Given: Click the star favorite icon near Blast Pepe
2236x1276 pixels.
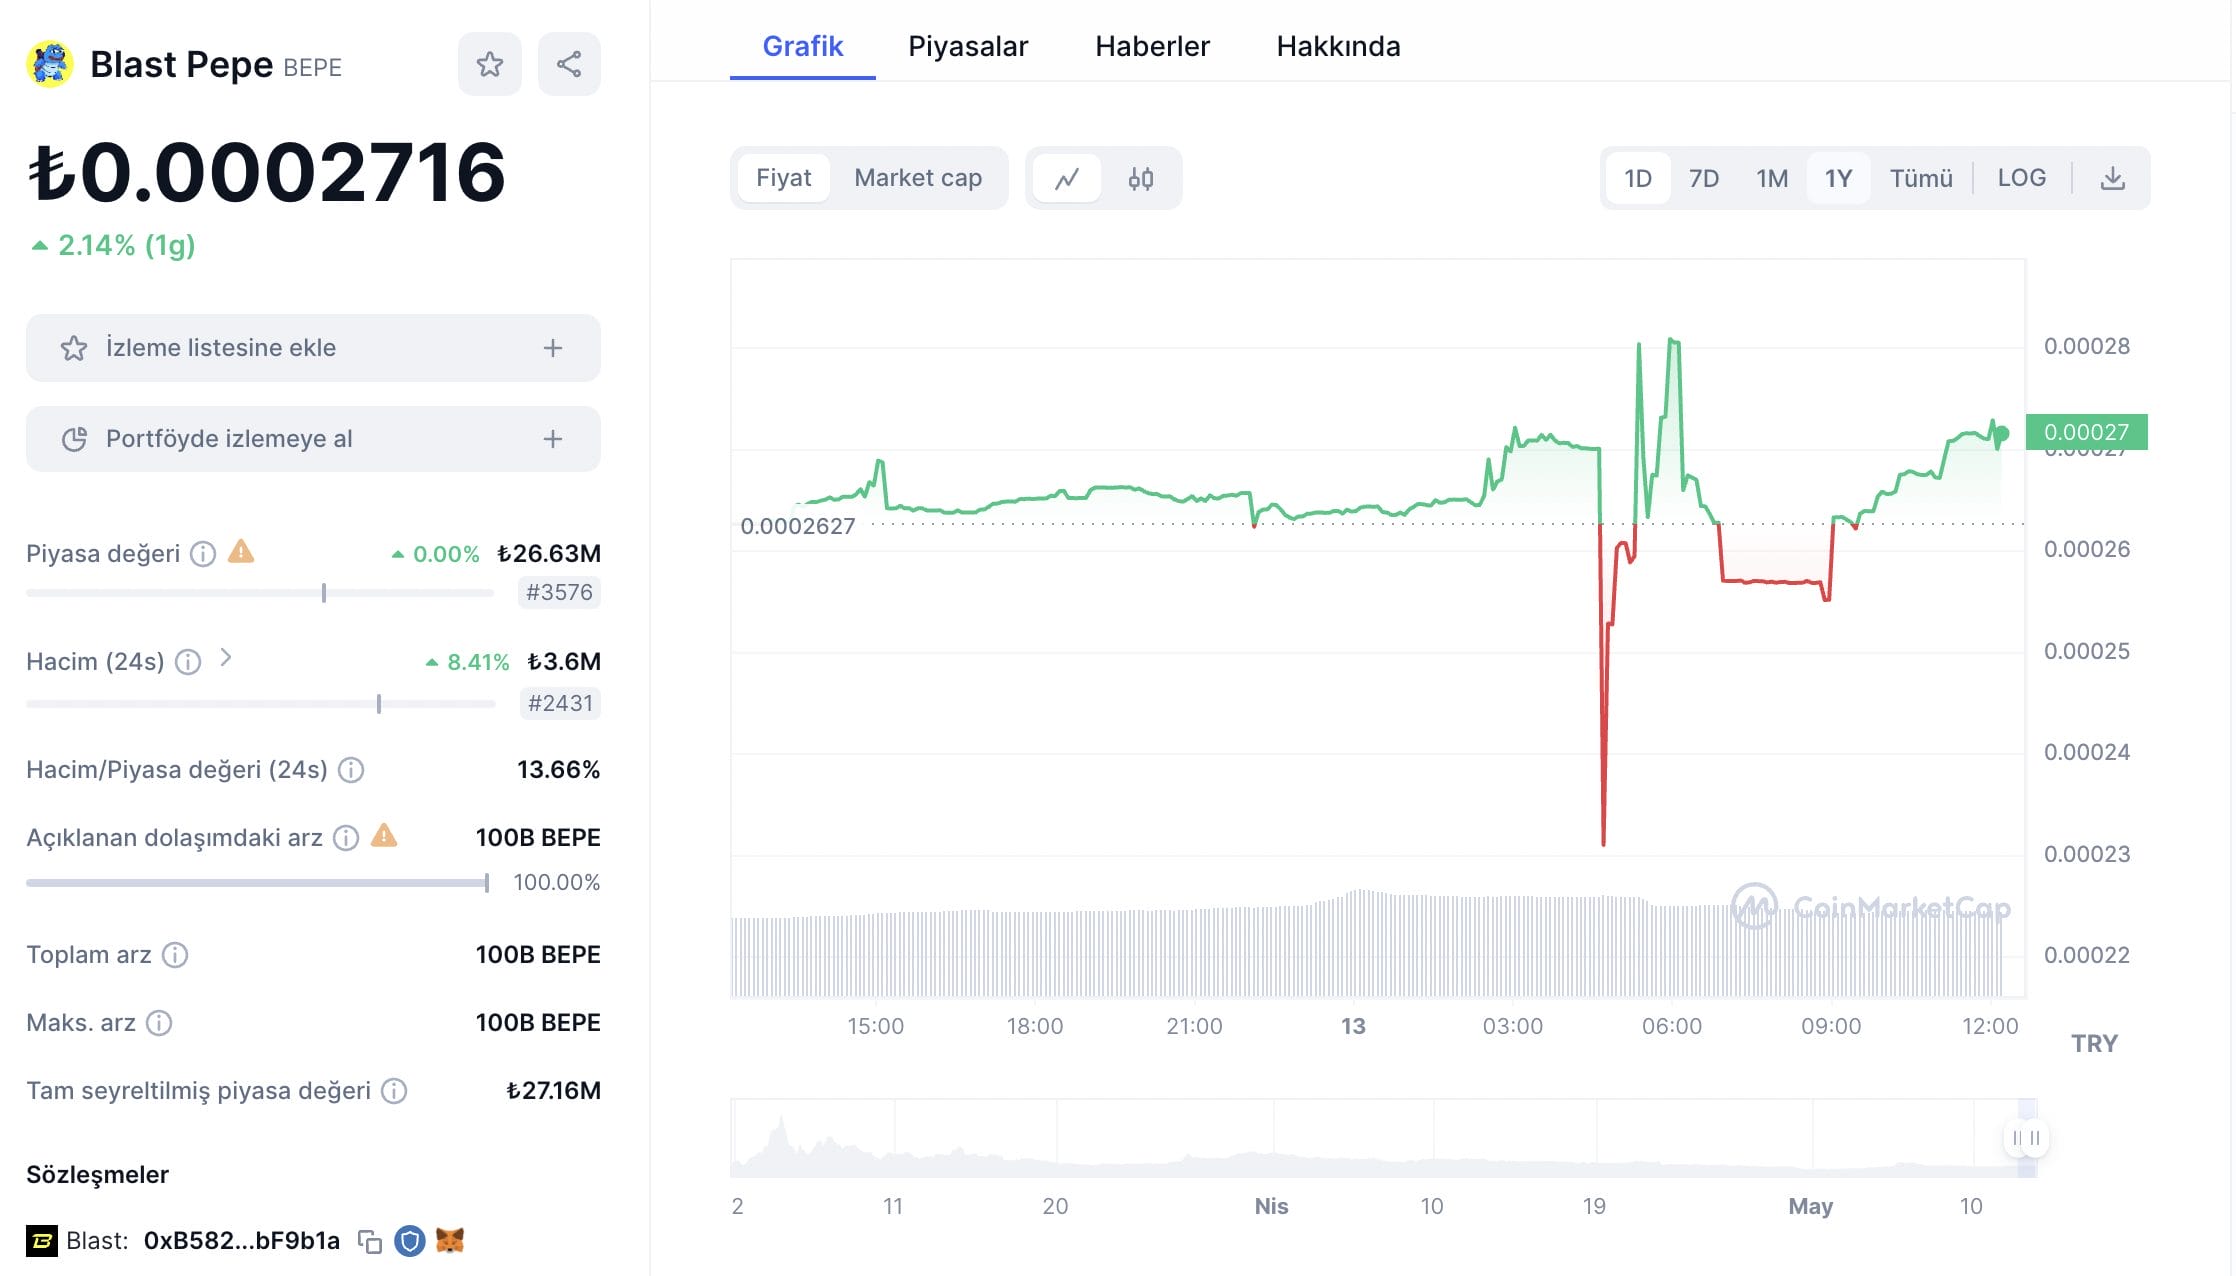Looking at the screenshot, I should [489, 65].
